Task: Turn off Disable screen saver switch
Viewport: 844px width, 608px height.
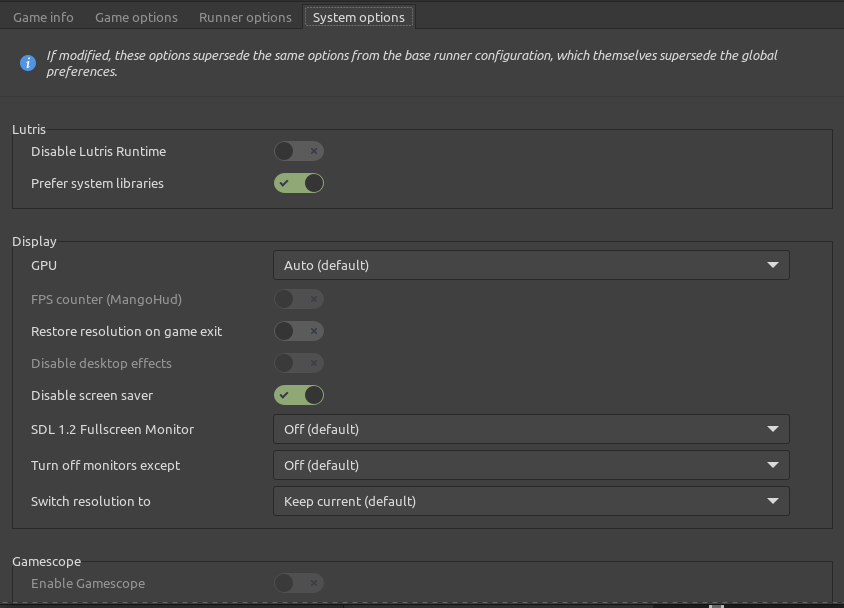Action: click(x=299, y=395)
